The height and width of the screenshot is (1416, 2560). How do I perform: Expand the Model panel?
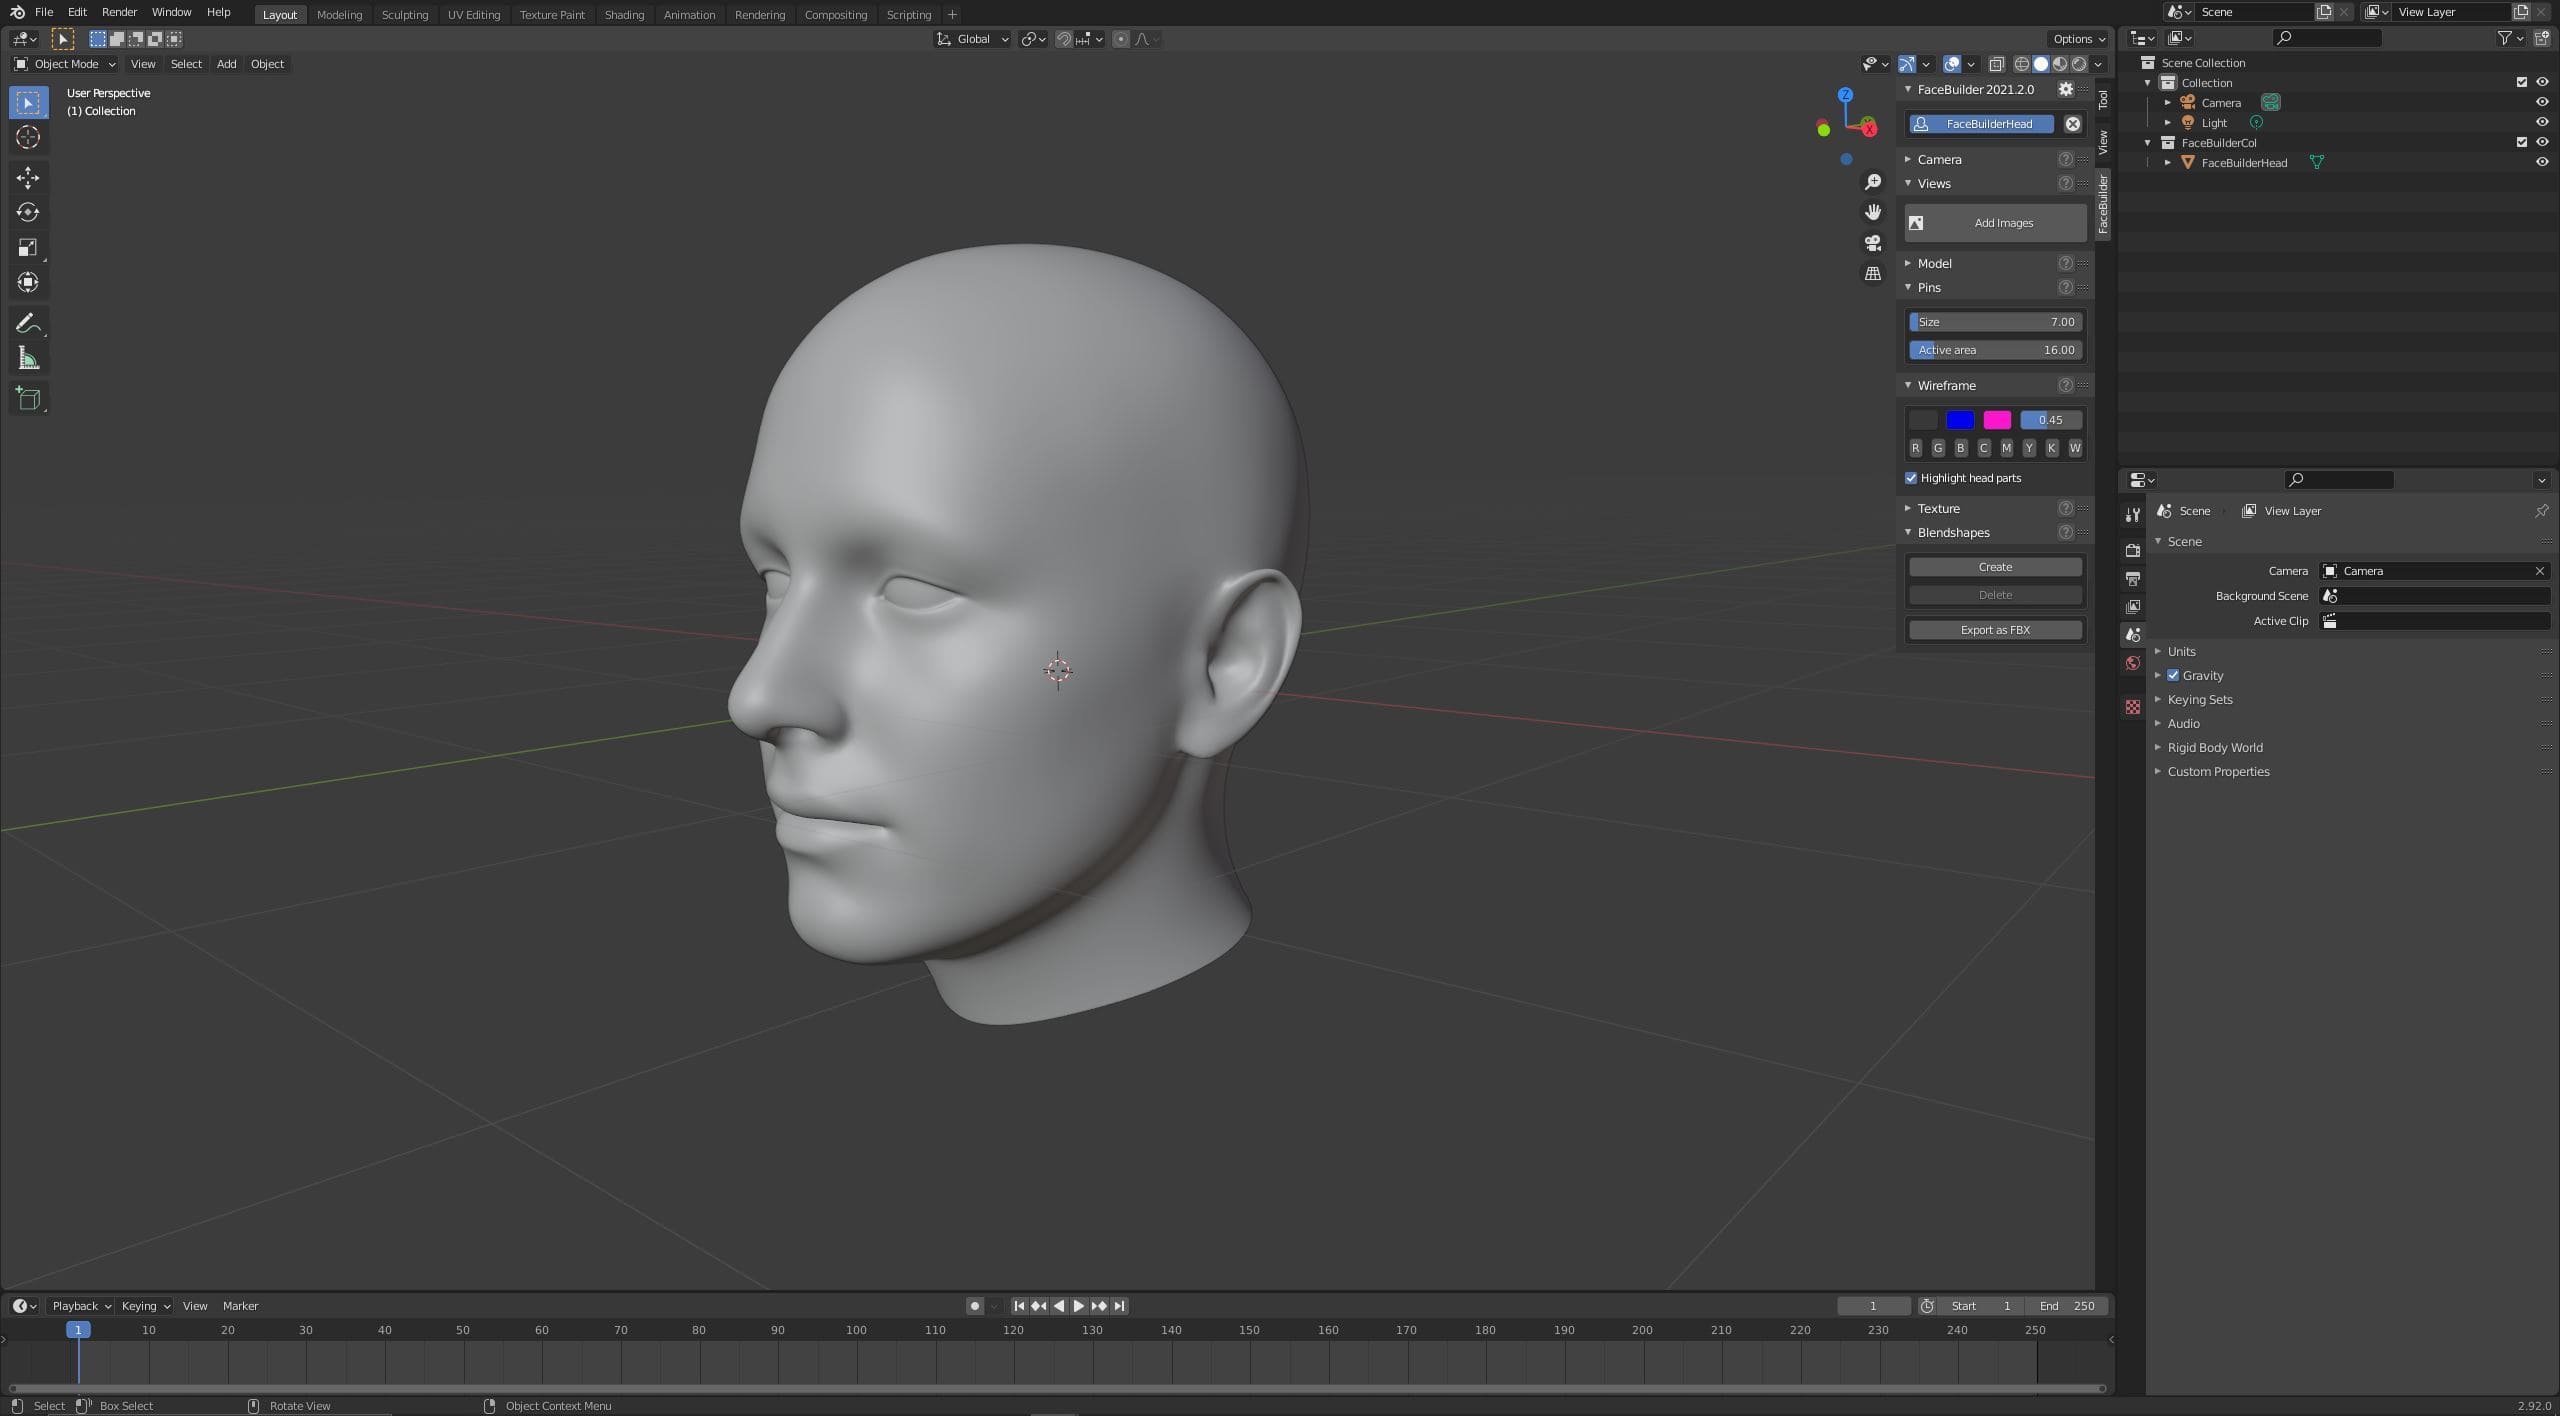coord(1934,263)
